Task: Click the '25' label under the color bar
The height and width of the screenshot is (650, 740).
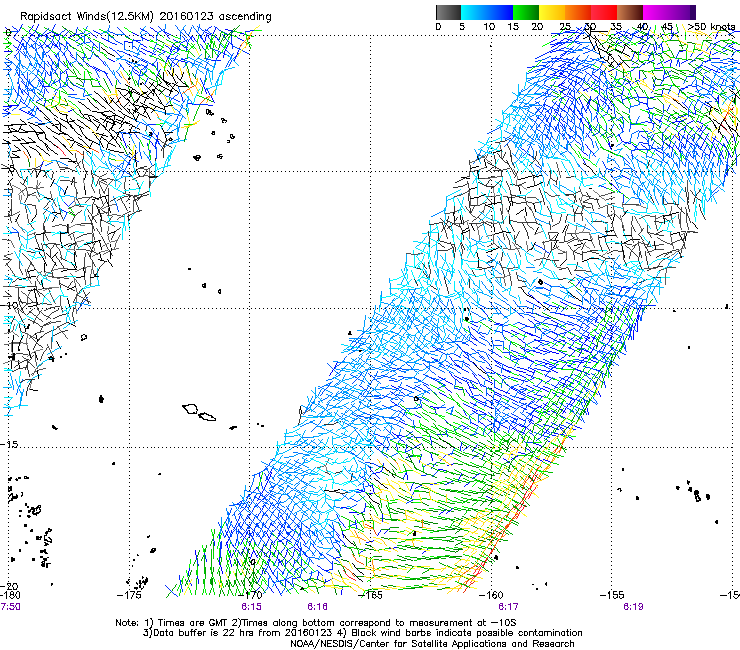Action: coord(565,26)
